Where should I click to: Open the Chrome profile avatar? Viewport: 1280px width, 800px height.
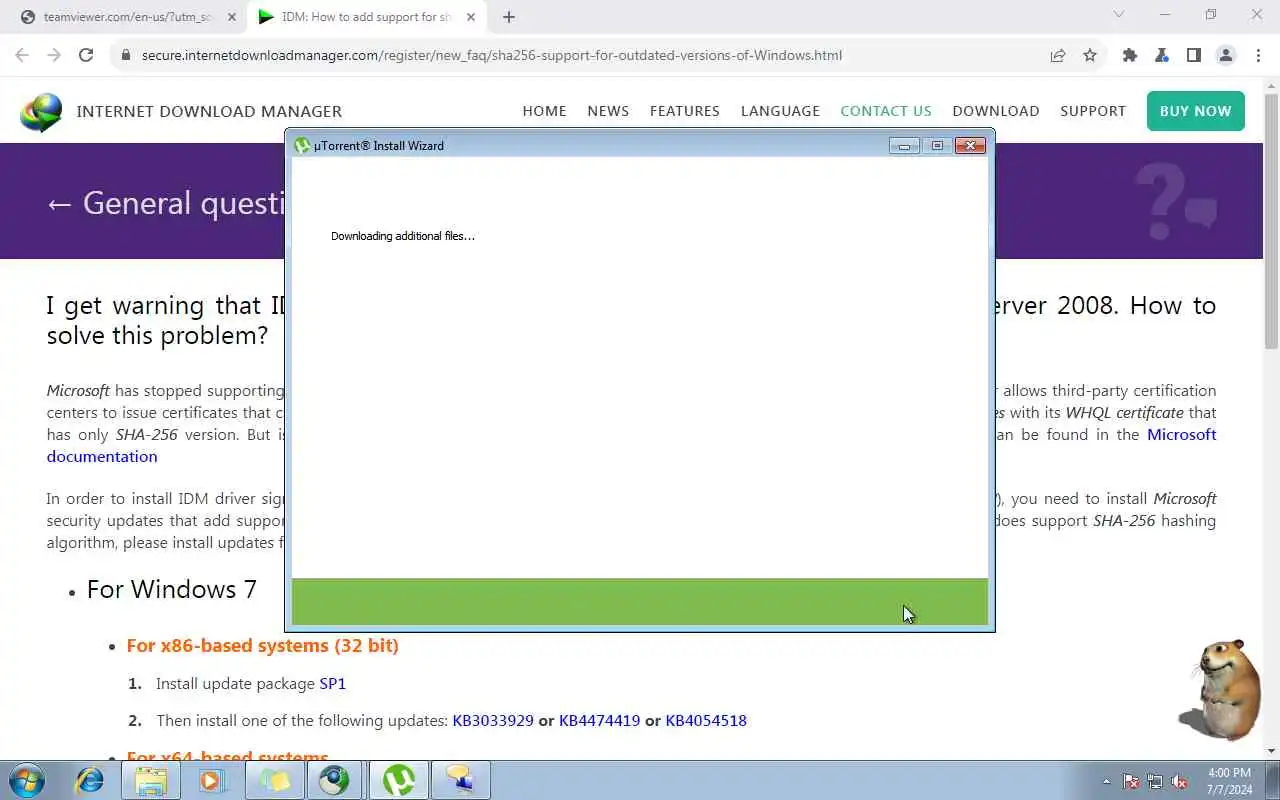[1226, 55]
